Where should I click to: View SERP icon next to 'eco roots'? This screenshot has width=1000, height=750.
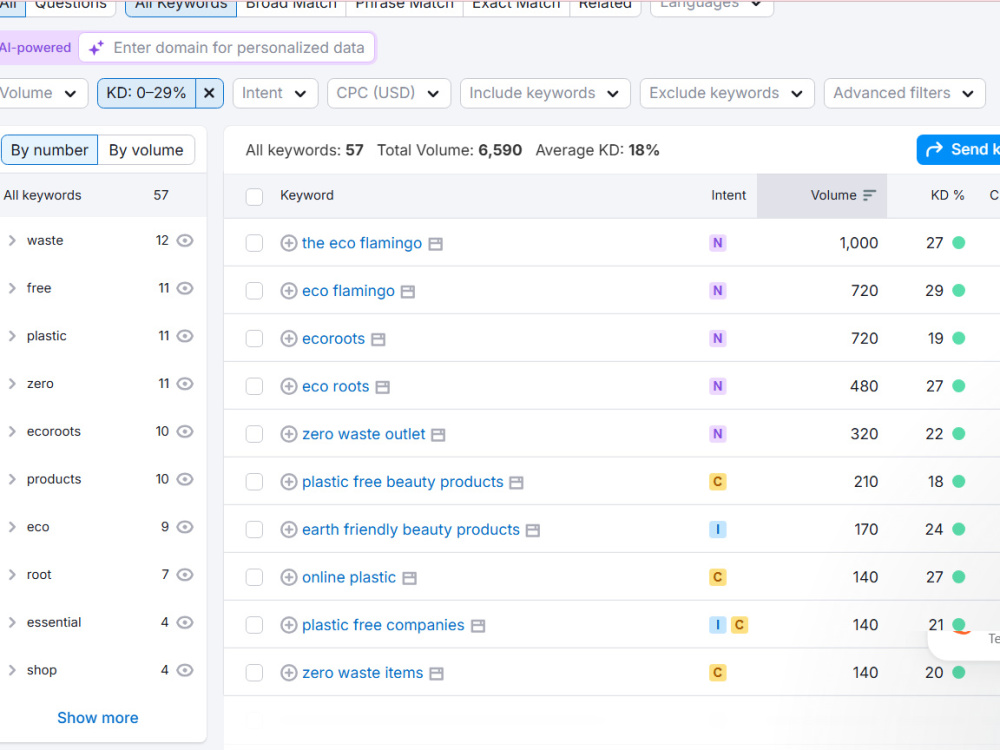click(383, 388)
